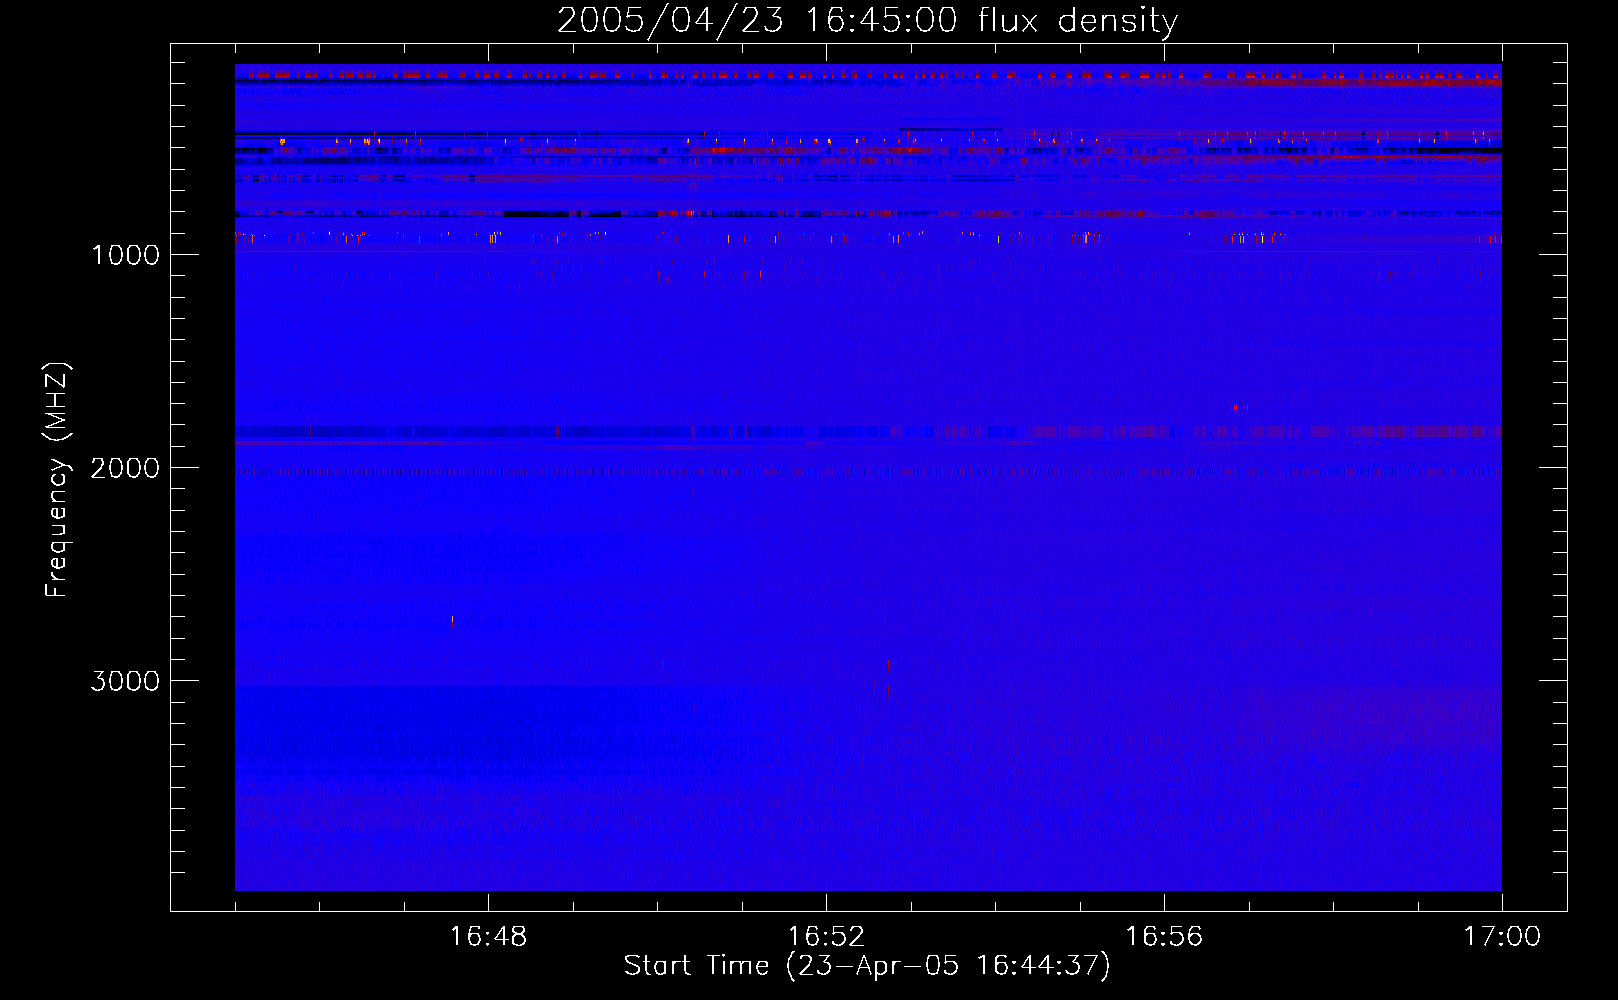Click the '16:52' time tick label
This screenshot has width=1618, height=1000.
[826, 937]
